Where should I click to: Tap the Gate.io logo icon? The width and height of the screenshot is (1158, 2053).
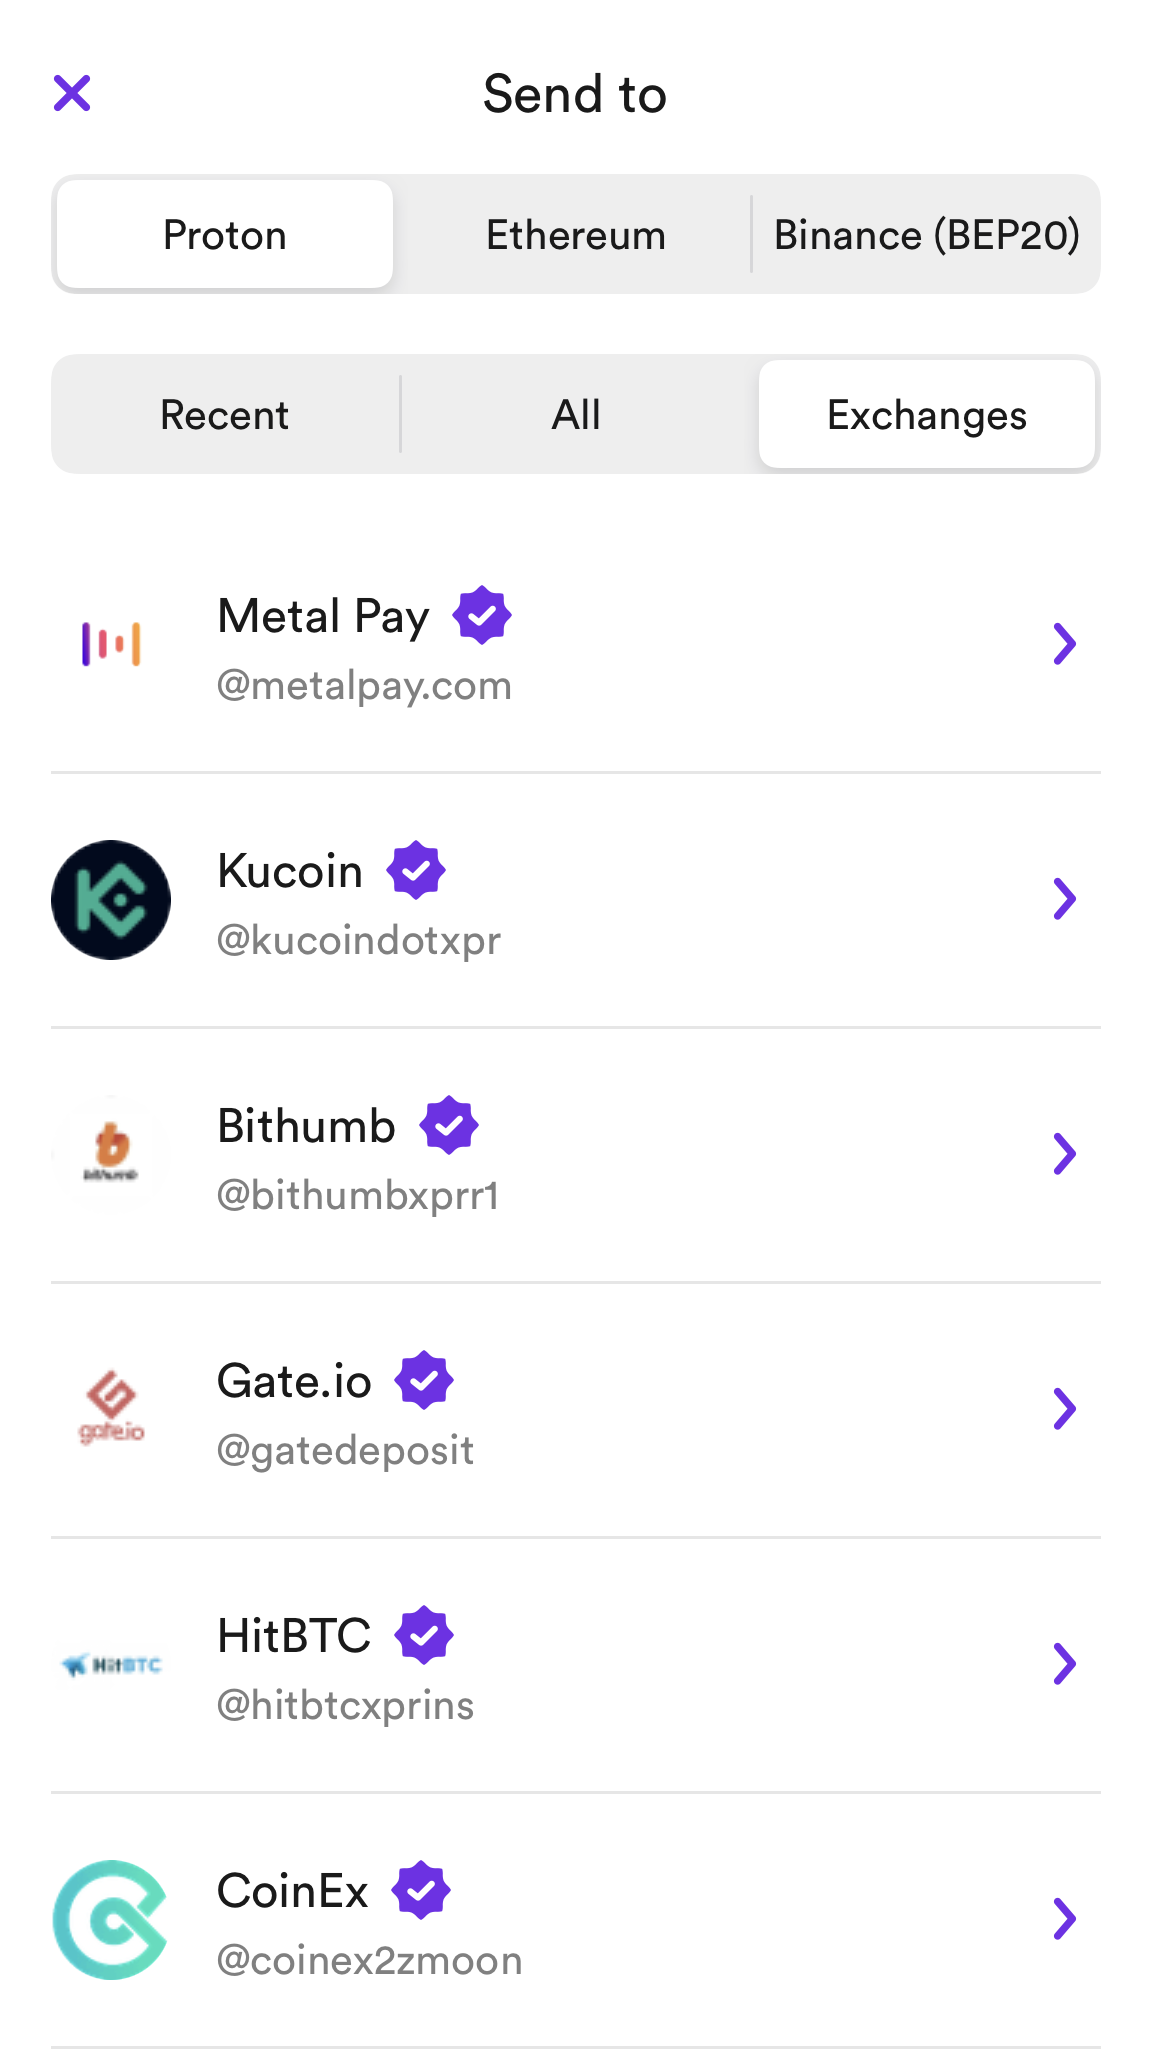point(111,1408)
